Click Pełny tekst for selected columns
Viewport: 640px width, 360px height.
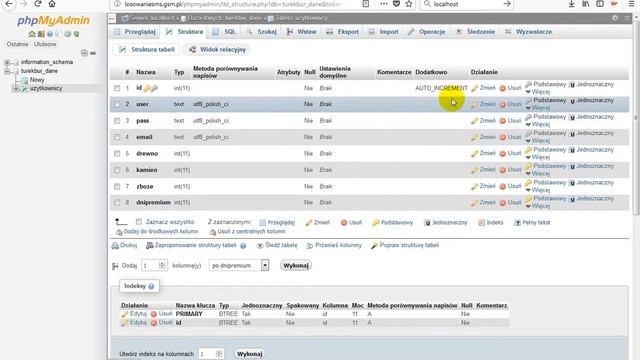532,222
